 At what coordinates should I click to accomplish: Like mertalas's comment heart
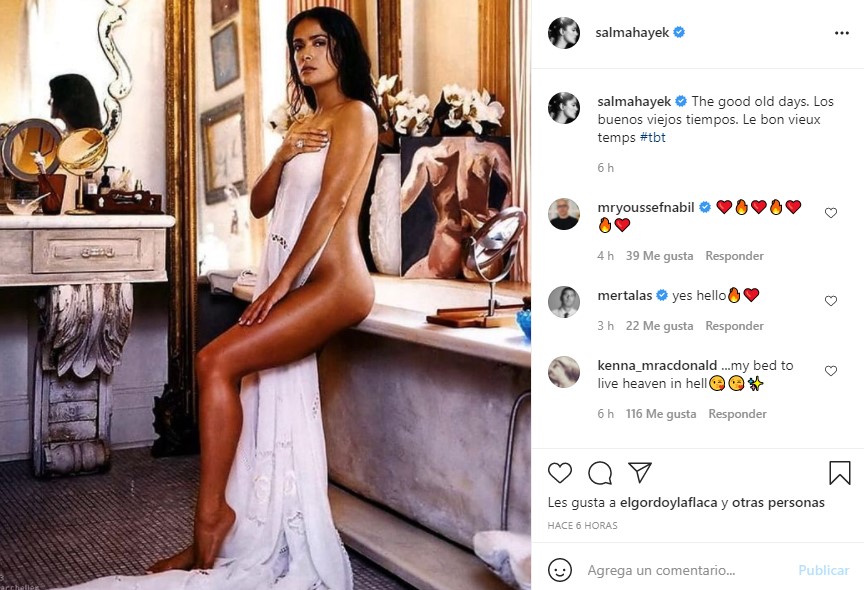coord(831,301)
